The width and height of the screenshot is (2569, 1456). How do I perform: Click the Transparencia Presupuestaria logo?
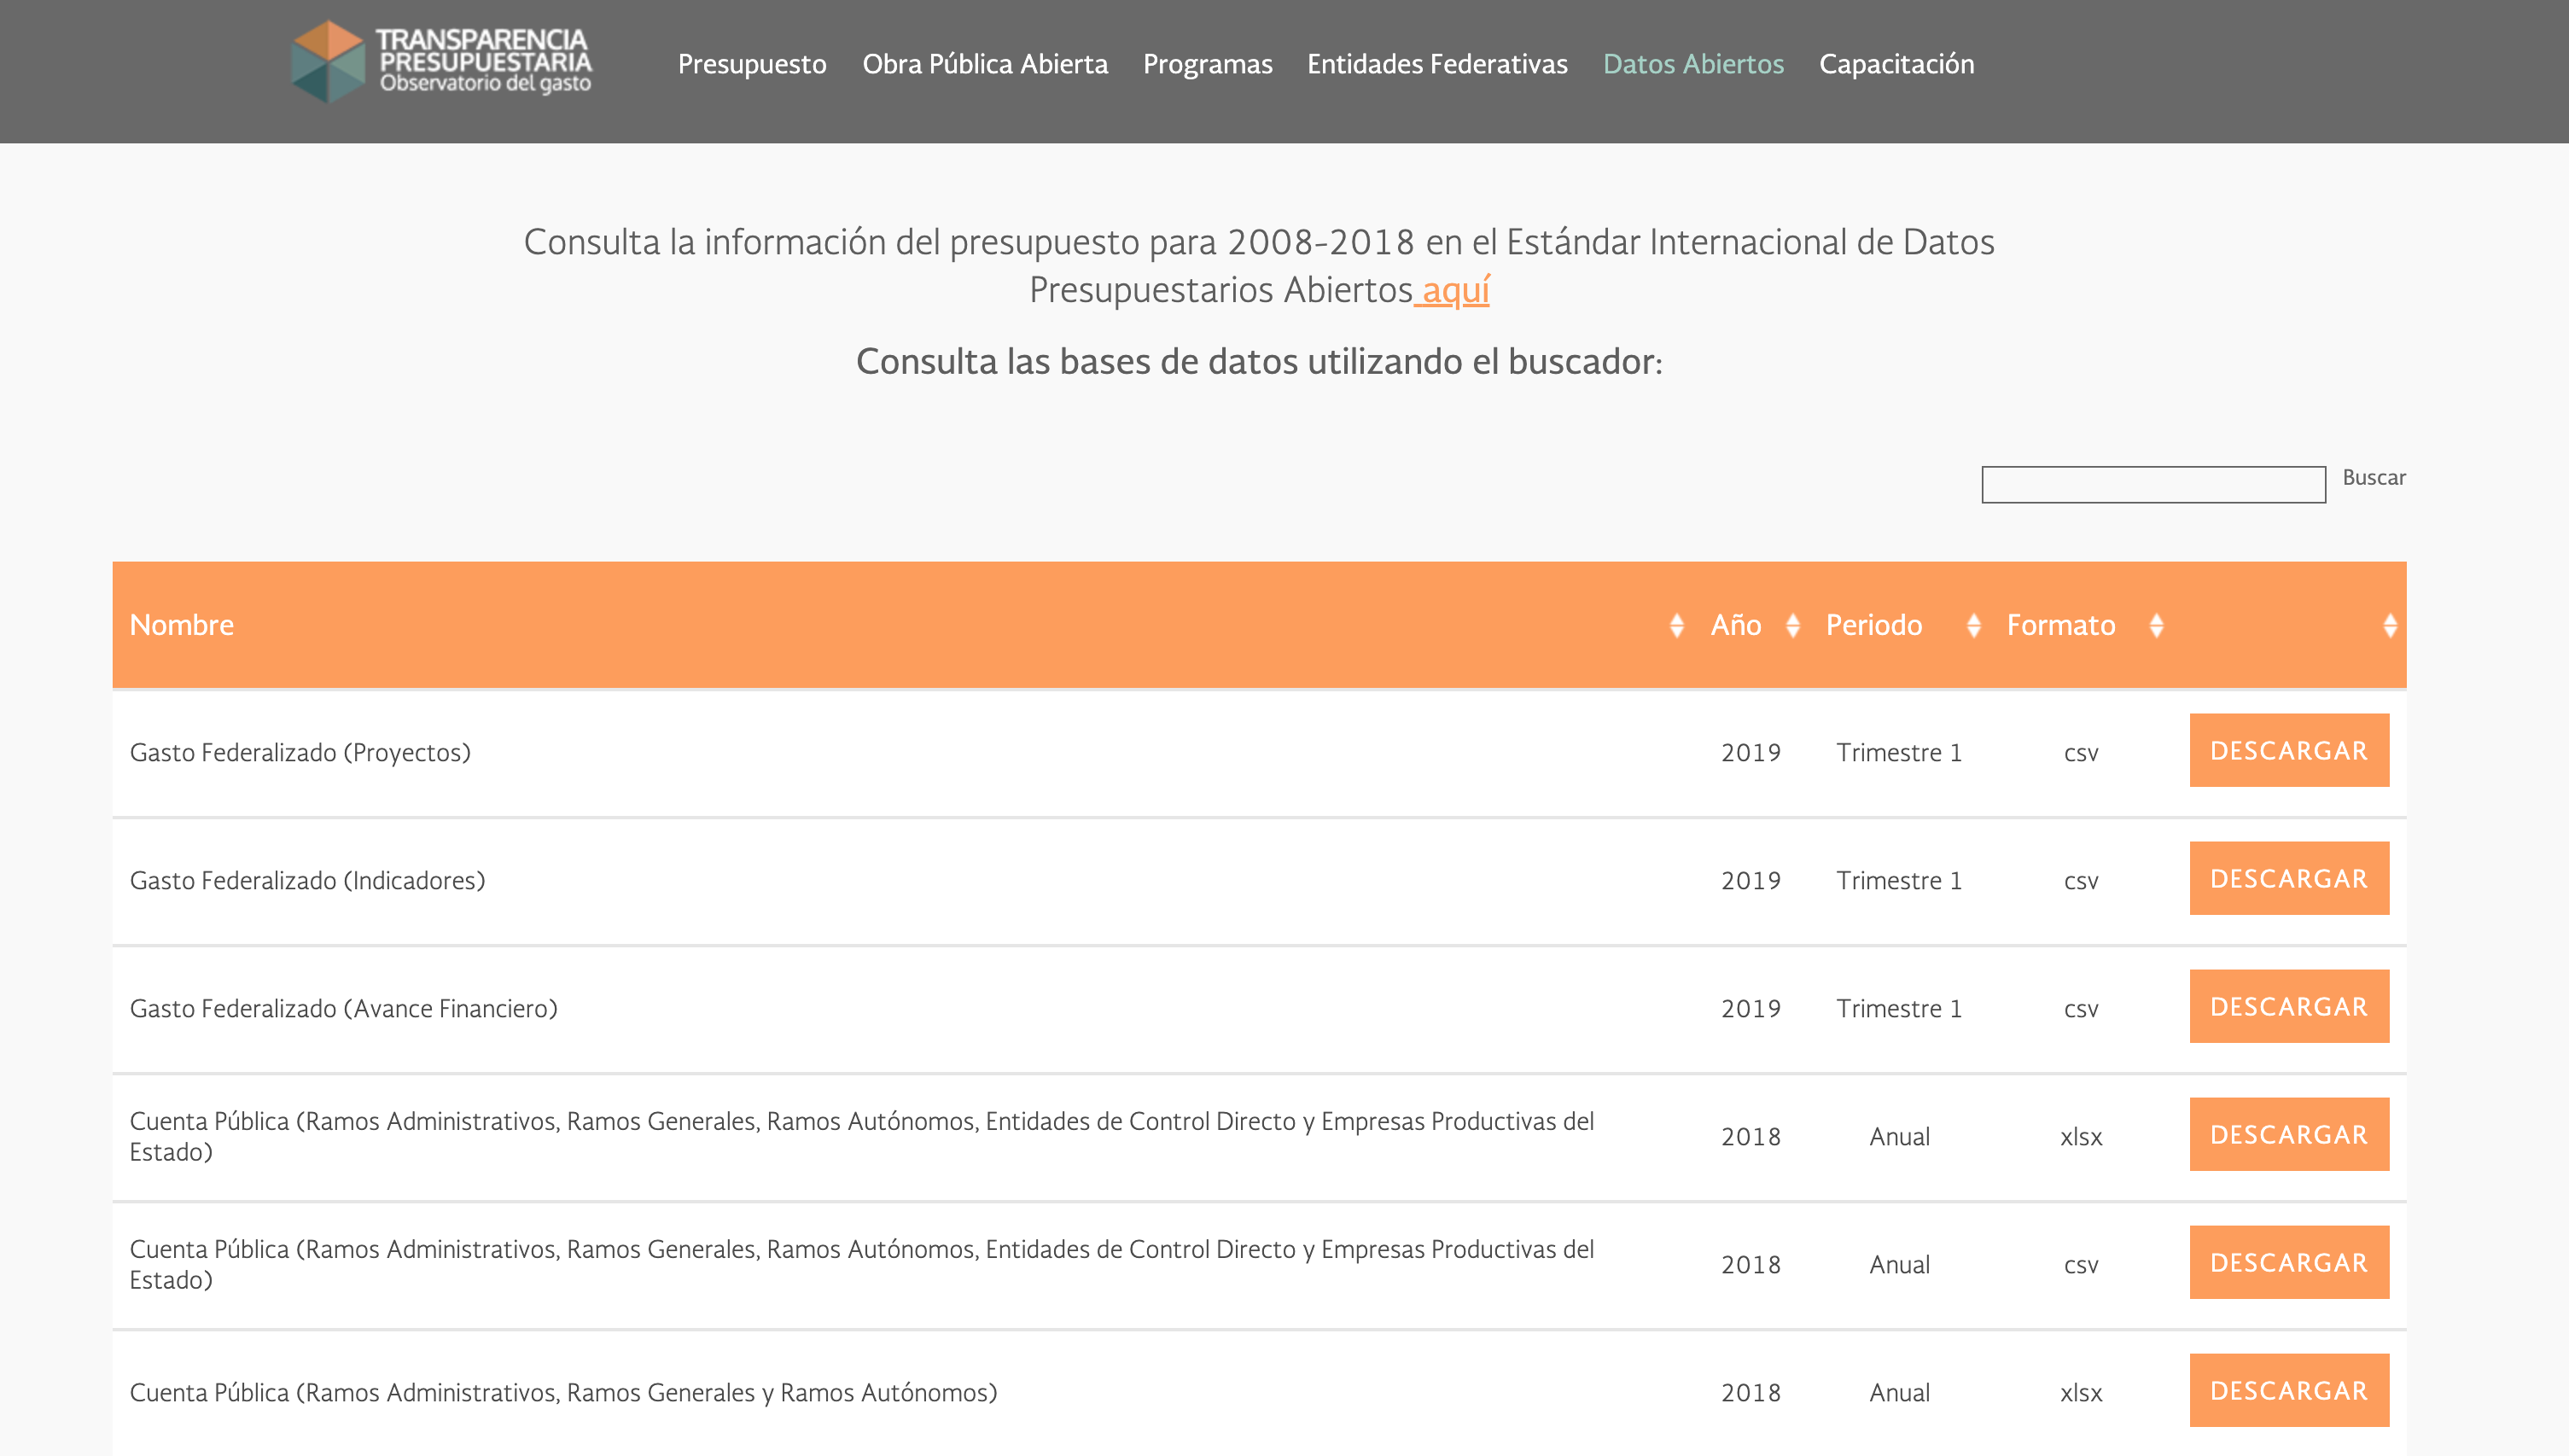[441, 62]
